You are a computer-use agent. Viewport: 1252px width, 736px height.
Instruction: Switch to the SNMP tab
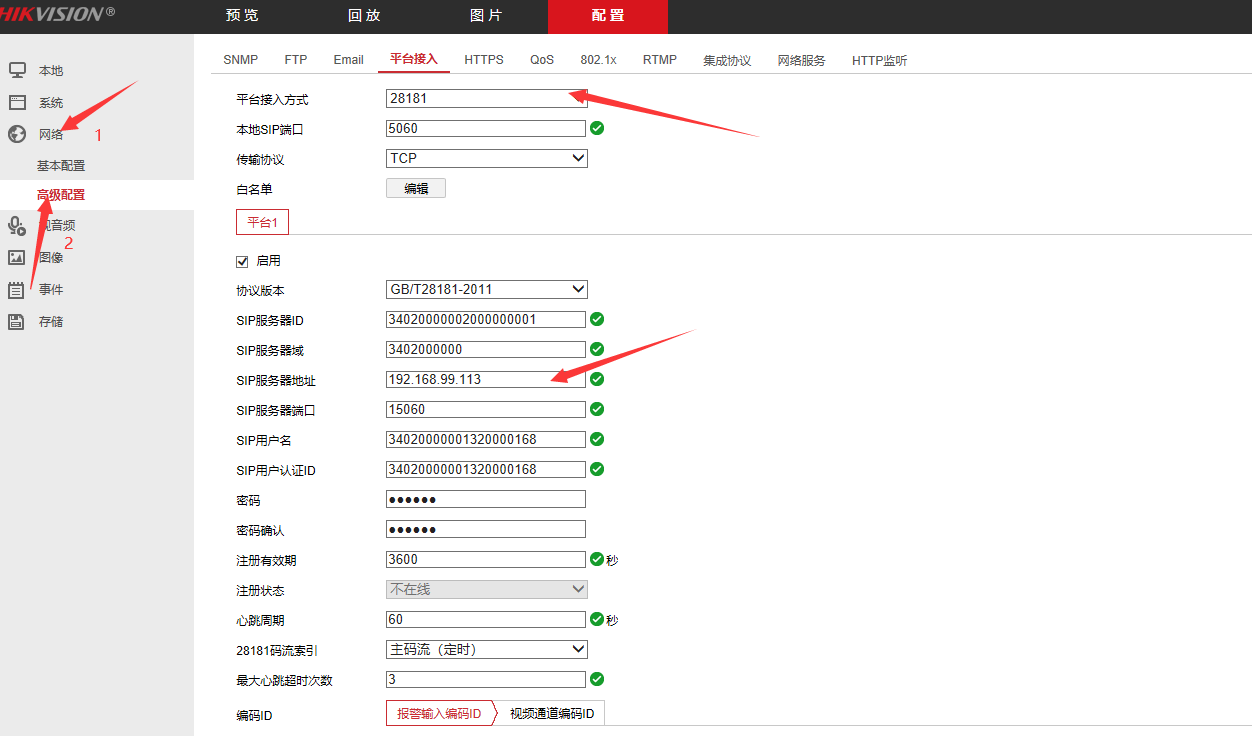240,60
